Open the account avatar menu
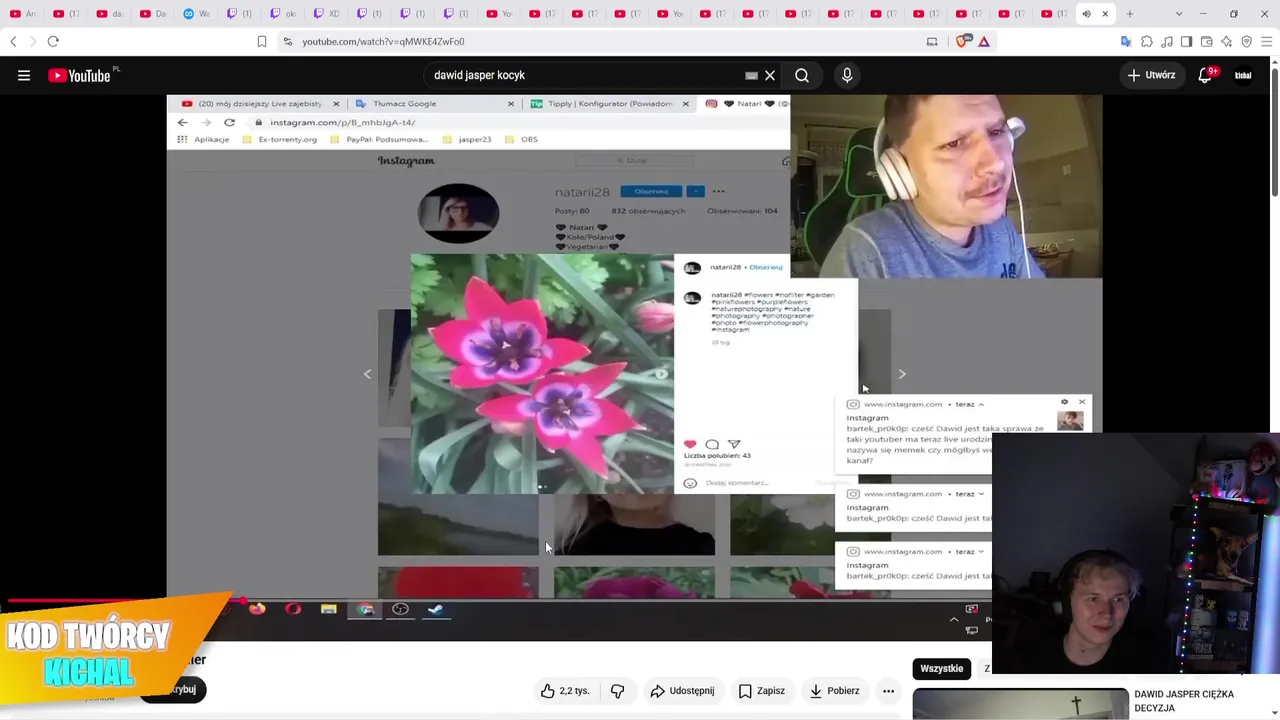This screenshot has width=1280, height=720. coord(1243,75)
